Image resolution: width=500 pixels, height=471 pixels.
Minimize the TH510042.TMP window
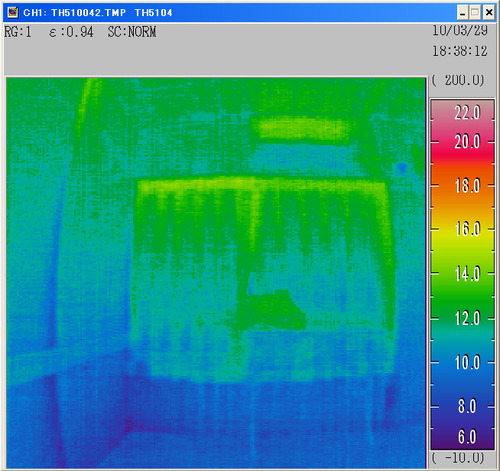pyautogui.click(x=462, y=13)
